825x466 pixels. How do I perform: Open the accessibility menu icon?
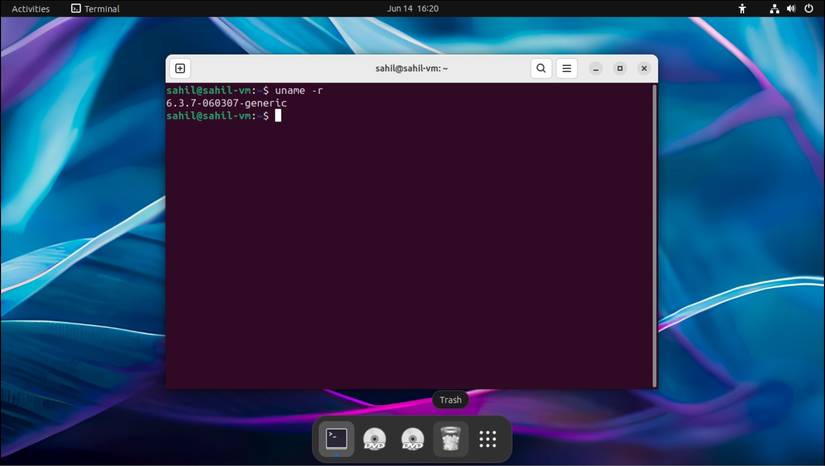[742, 9]
